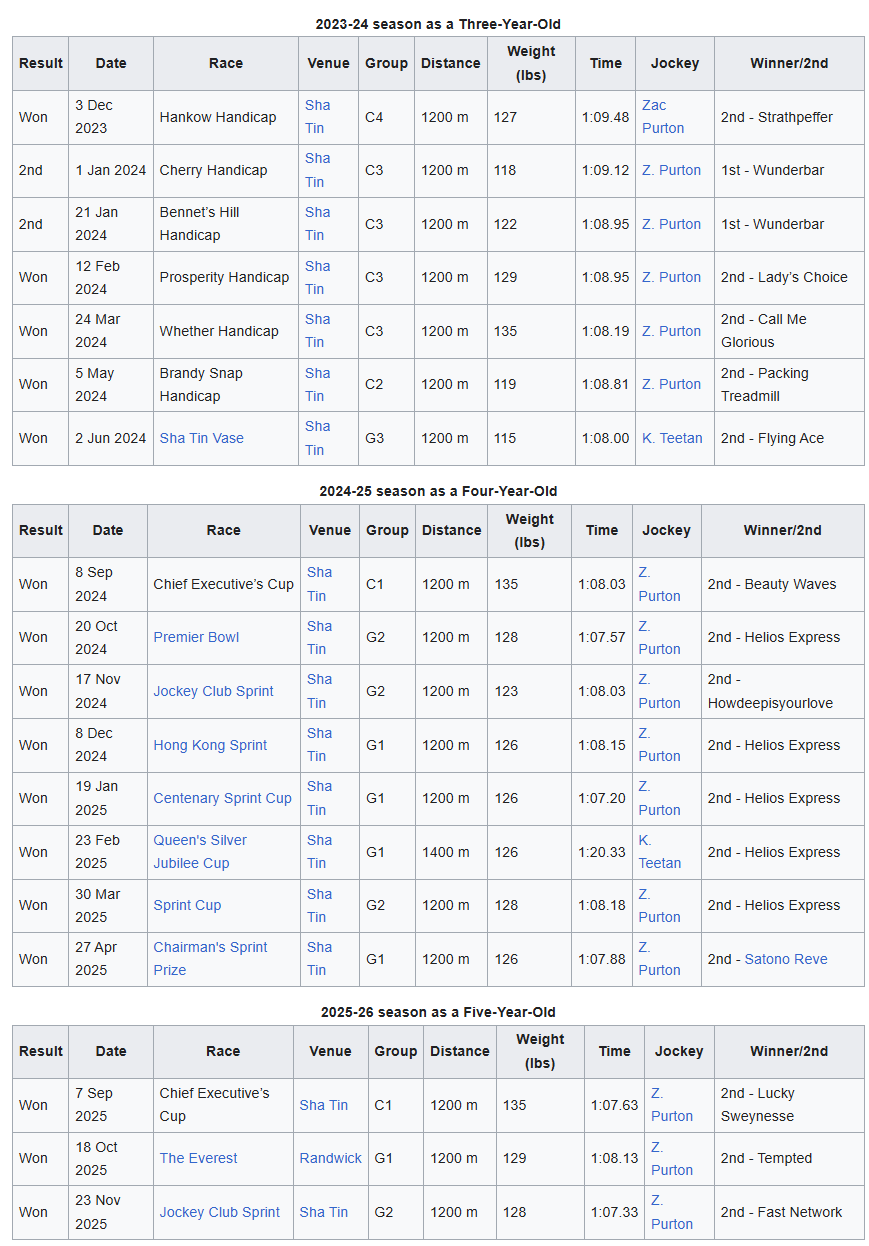
Task: Click the '2nd - Packing Treadmill' cell
Action: coord(789,384)
